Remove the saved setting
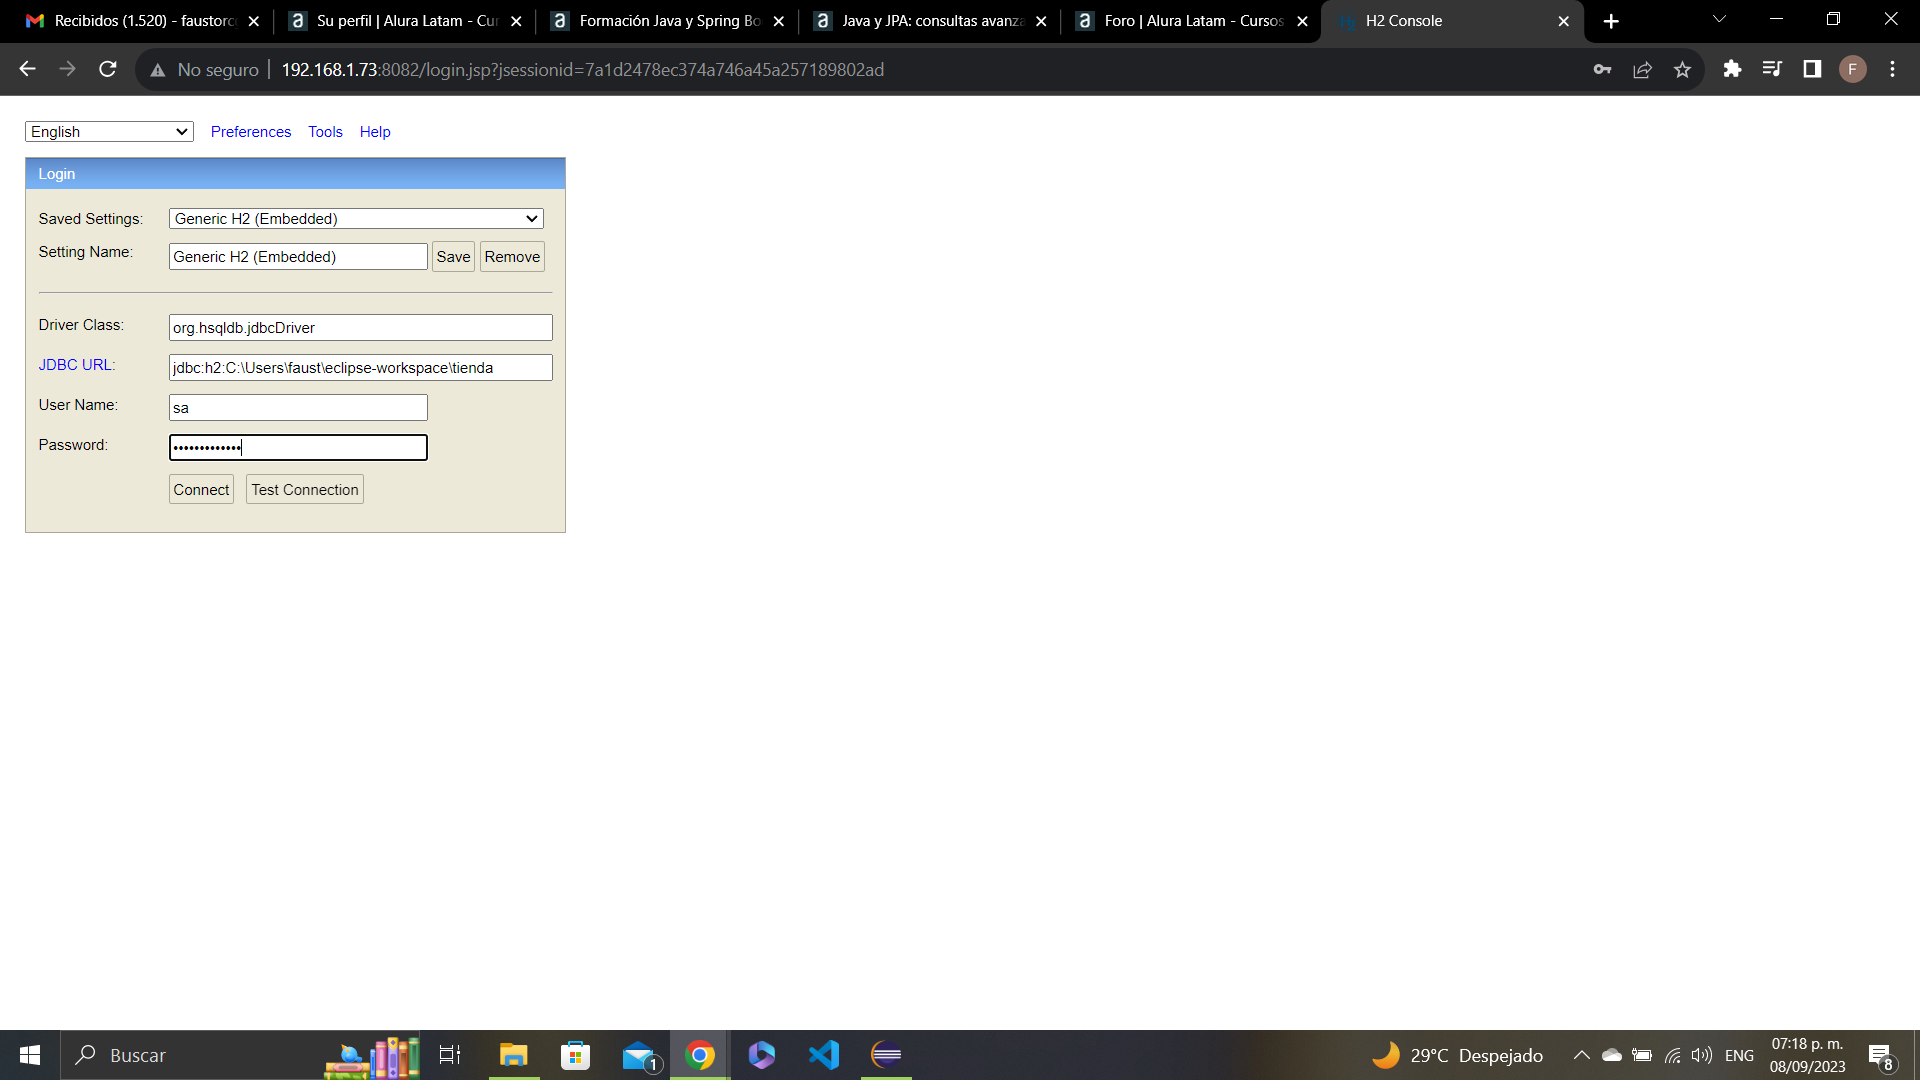Screen dimensions: 1920x1080 512,257
